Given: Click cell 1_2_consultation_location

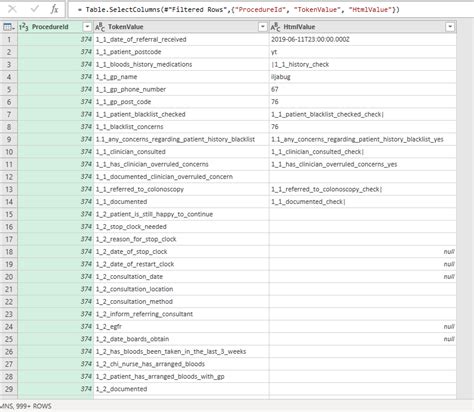Looking at the screenshot, I should pyautogui.click(x=181, y=289).
